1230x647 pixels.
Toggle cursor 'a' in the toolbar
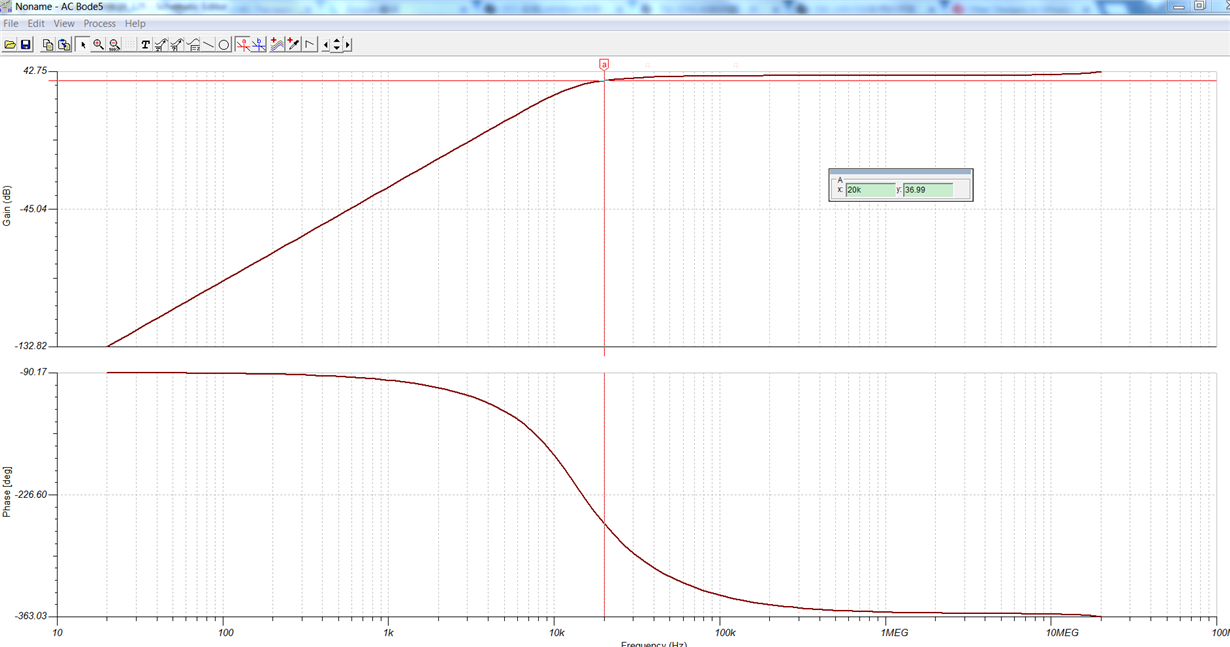[x=243, y=45]
